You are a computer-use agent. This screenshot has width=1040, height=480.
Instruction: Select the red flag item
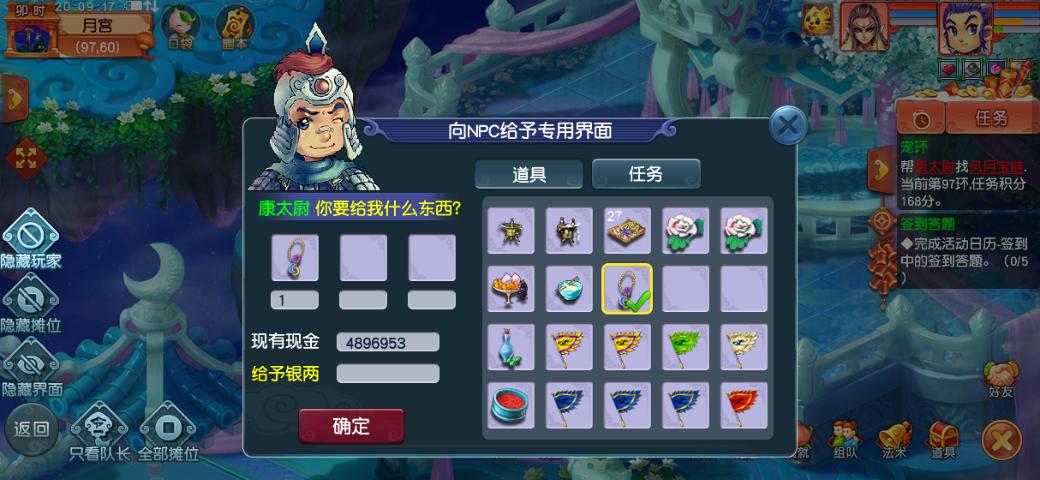point(744,405)
